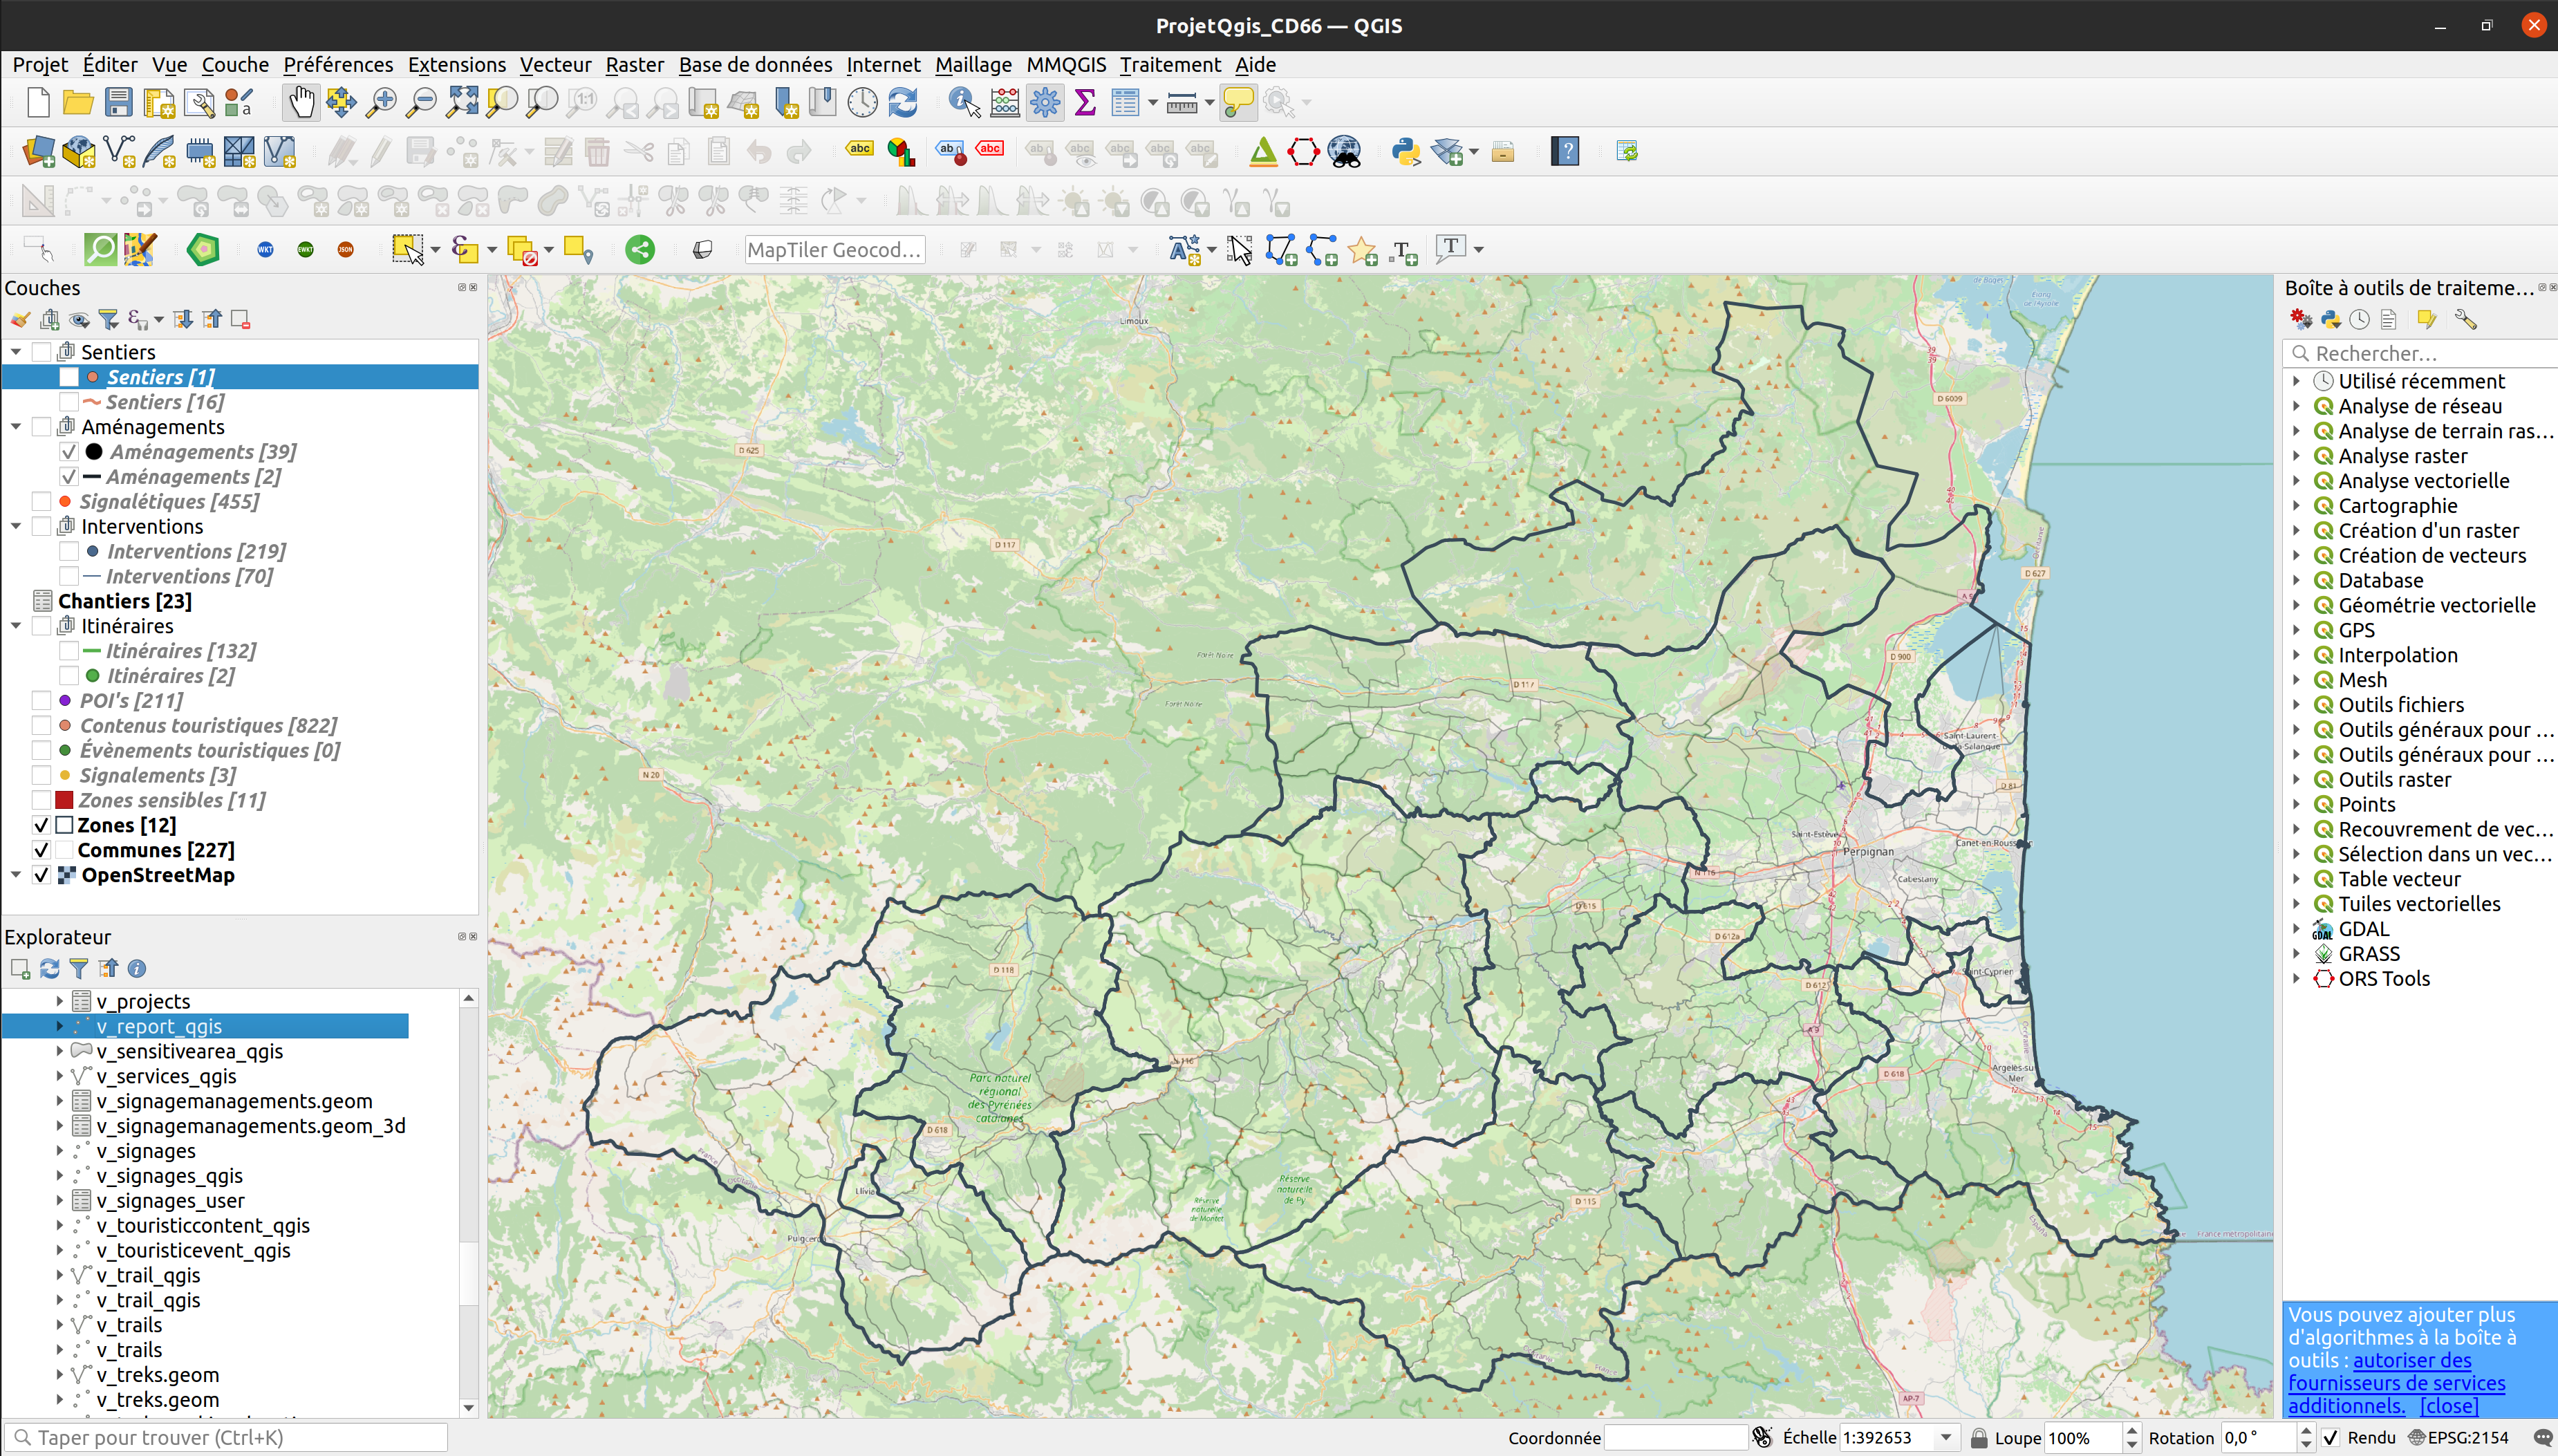
Task: Open the Processing Toolbox gear icon
Action: click(1045, 102)
